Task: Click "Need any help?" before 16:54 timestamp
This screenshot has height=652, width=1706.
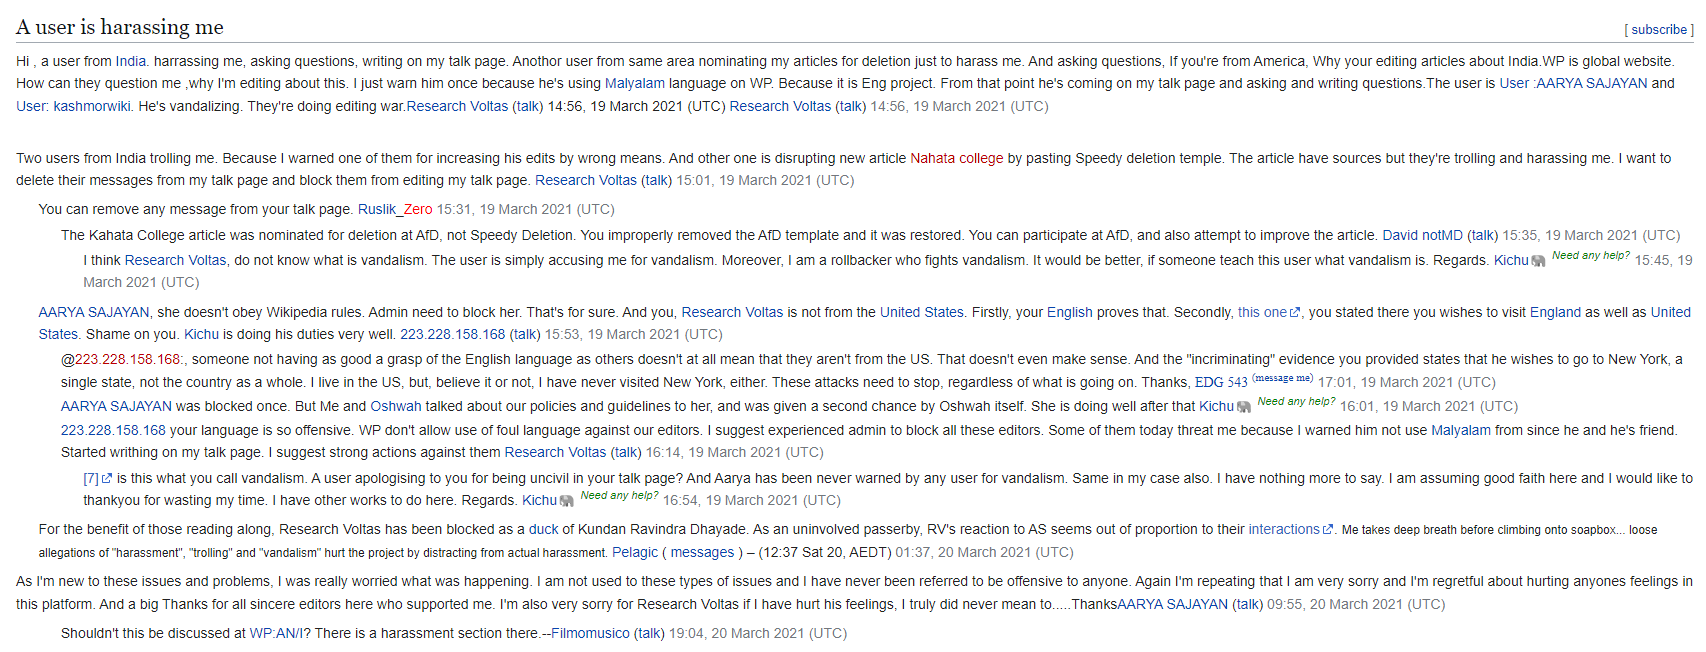Action: (x=619, y=496)
